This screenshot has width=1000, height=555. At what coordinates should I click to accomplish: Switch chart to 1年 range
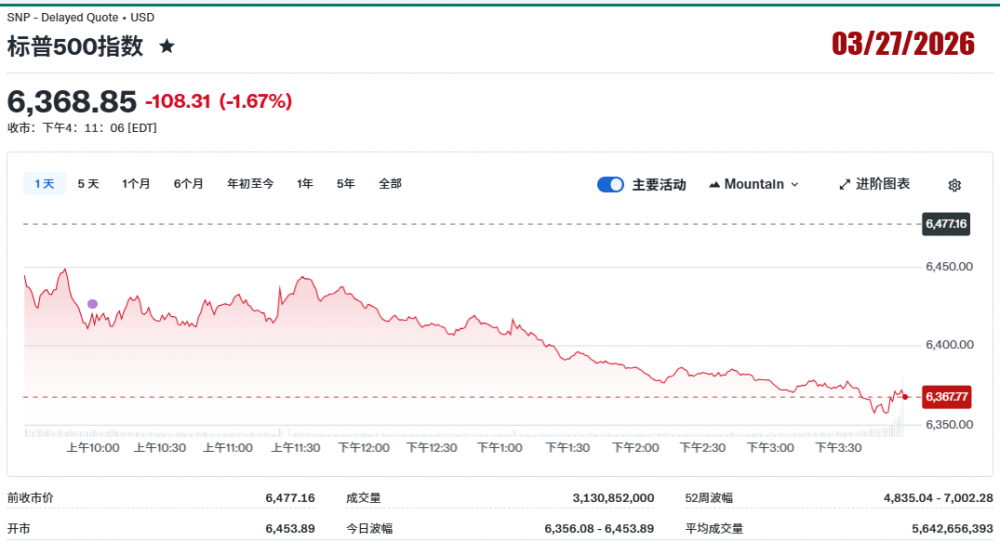click(305, 184)
